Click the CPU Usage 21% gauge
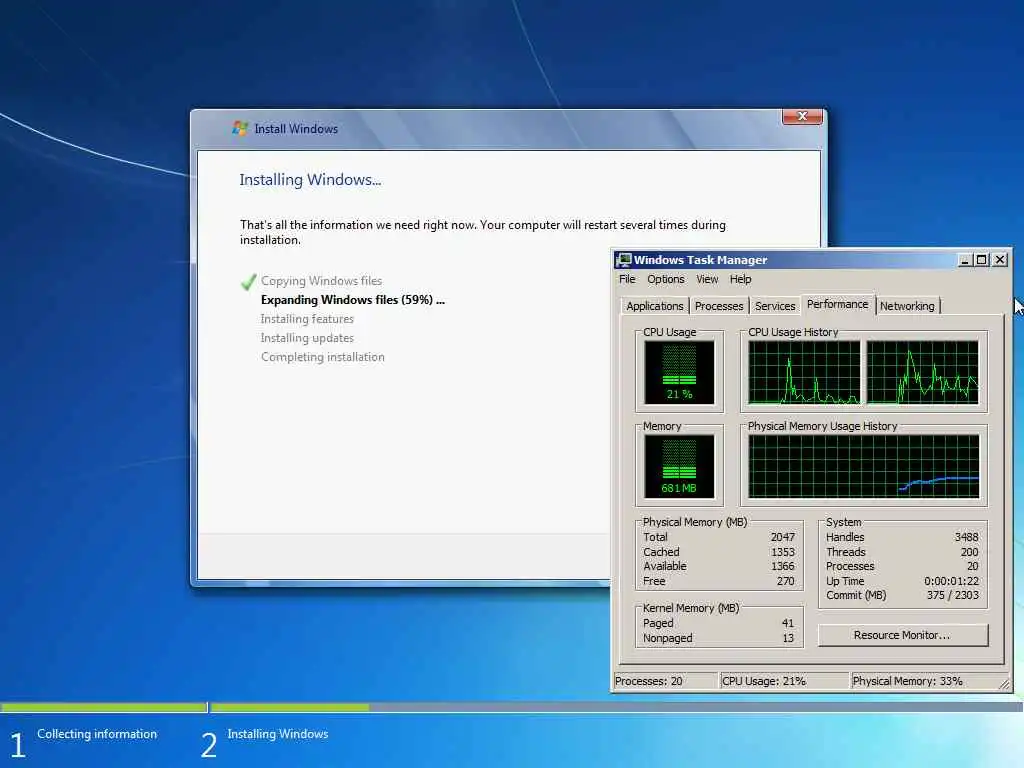The image size is (1024, 768). [x=679, y=372]
